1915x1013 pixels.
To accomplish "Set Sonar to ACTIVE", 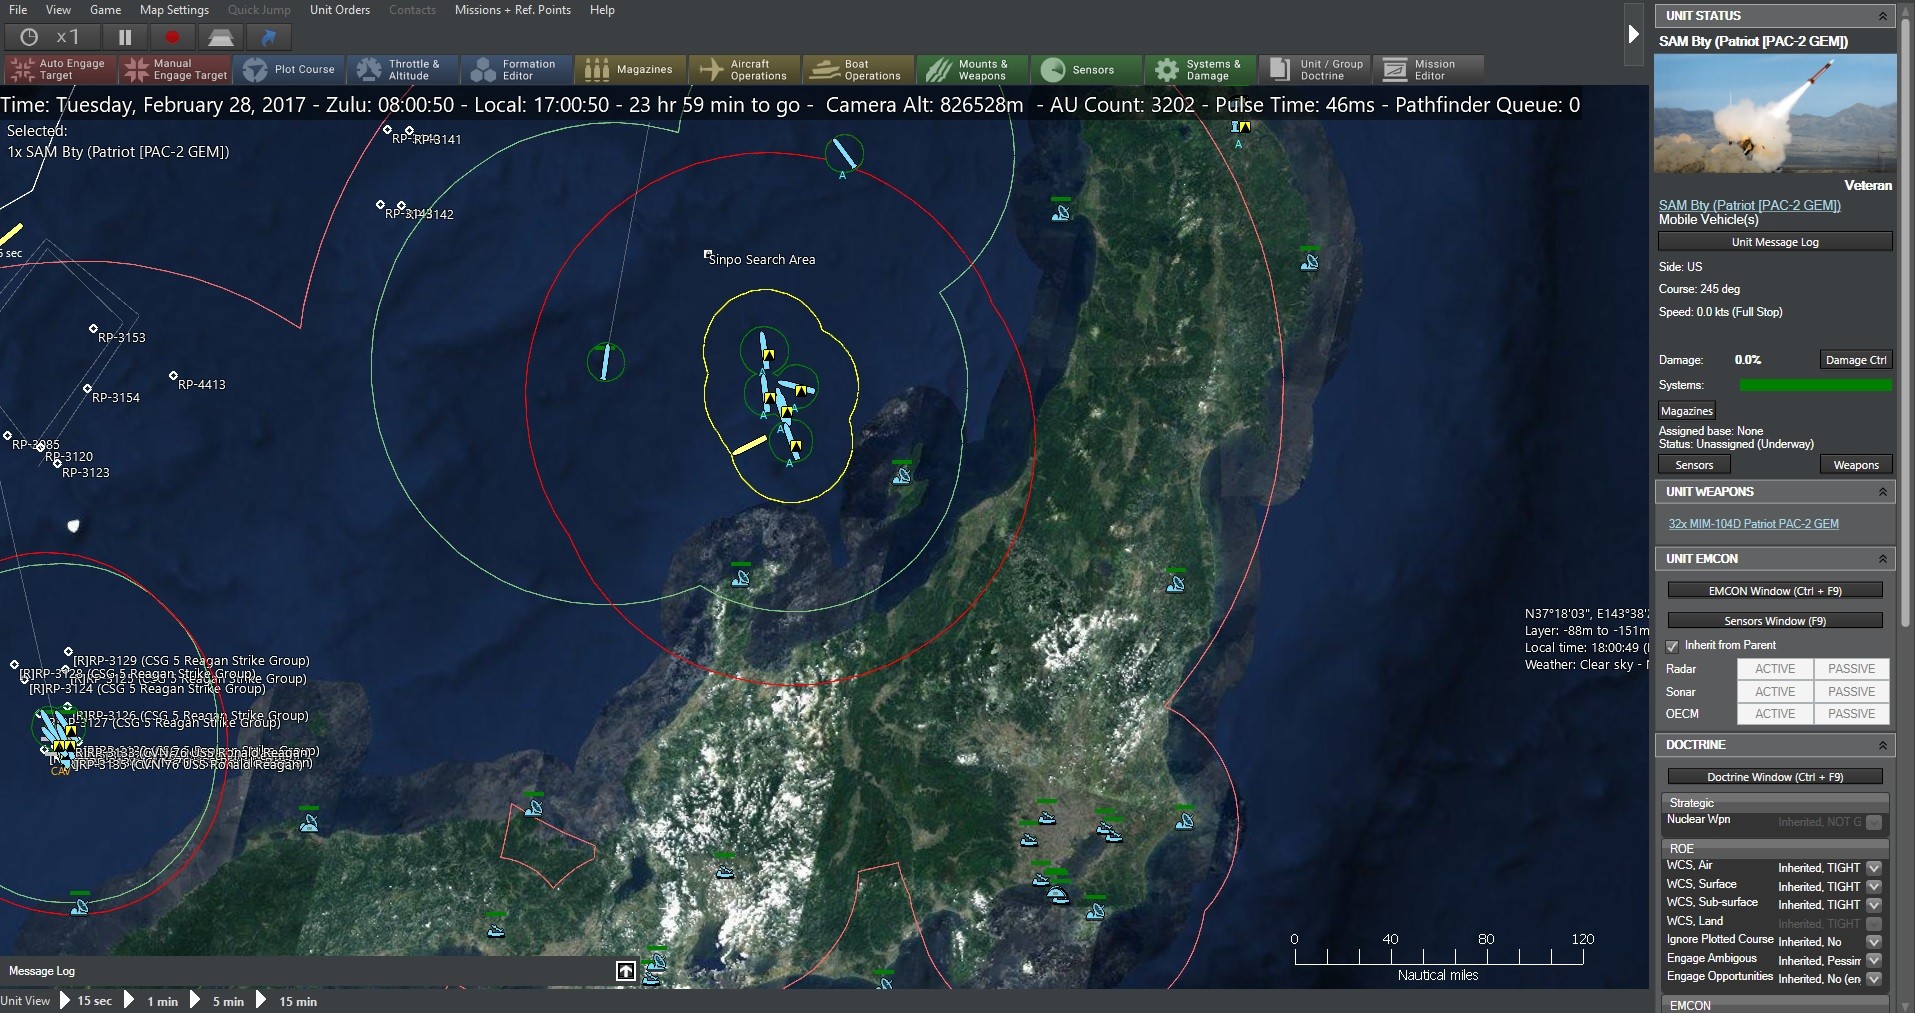I will 1775,691.
